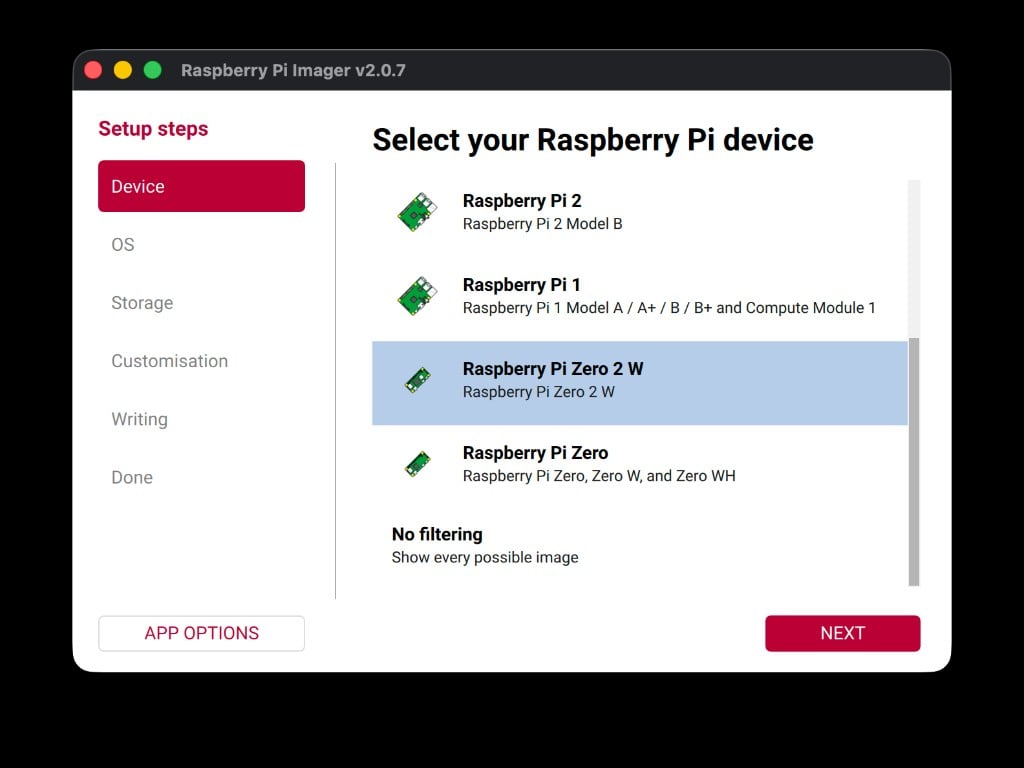Screen dimensions: 1024x768
Task: Click the bold 'Raspberry Pi Zero' title
Action: click(535, 453)
